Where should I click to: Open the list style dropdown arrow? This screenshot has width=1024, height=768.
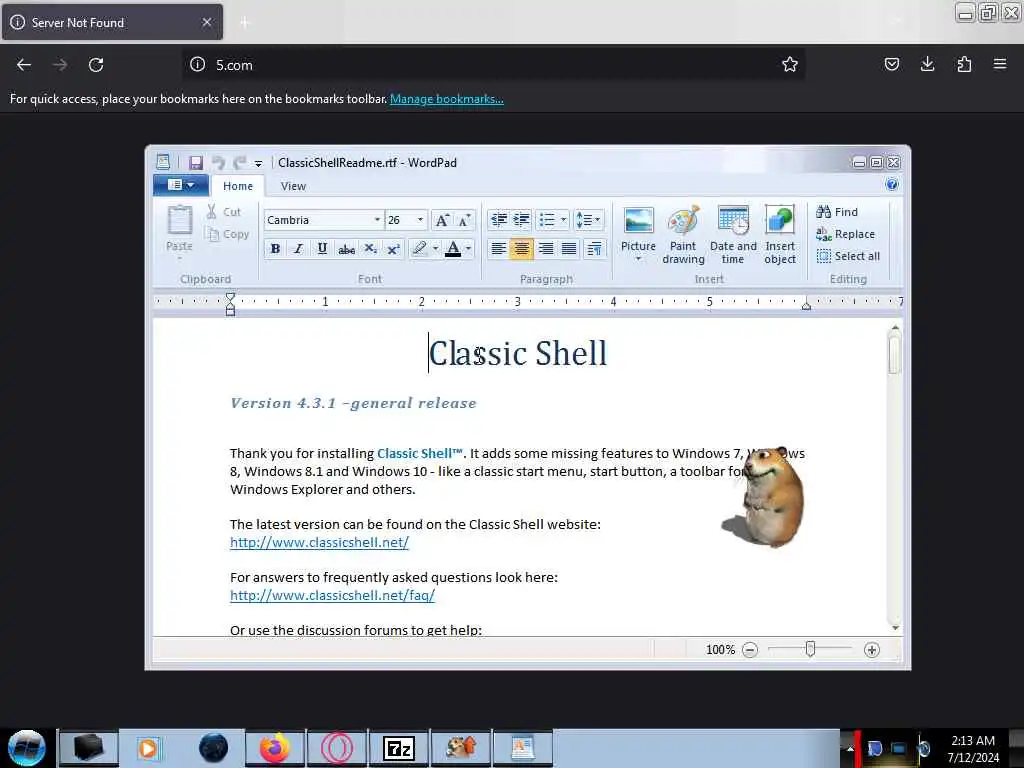click(564, 220)
